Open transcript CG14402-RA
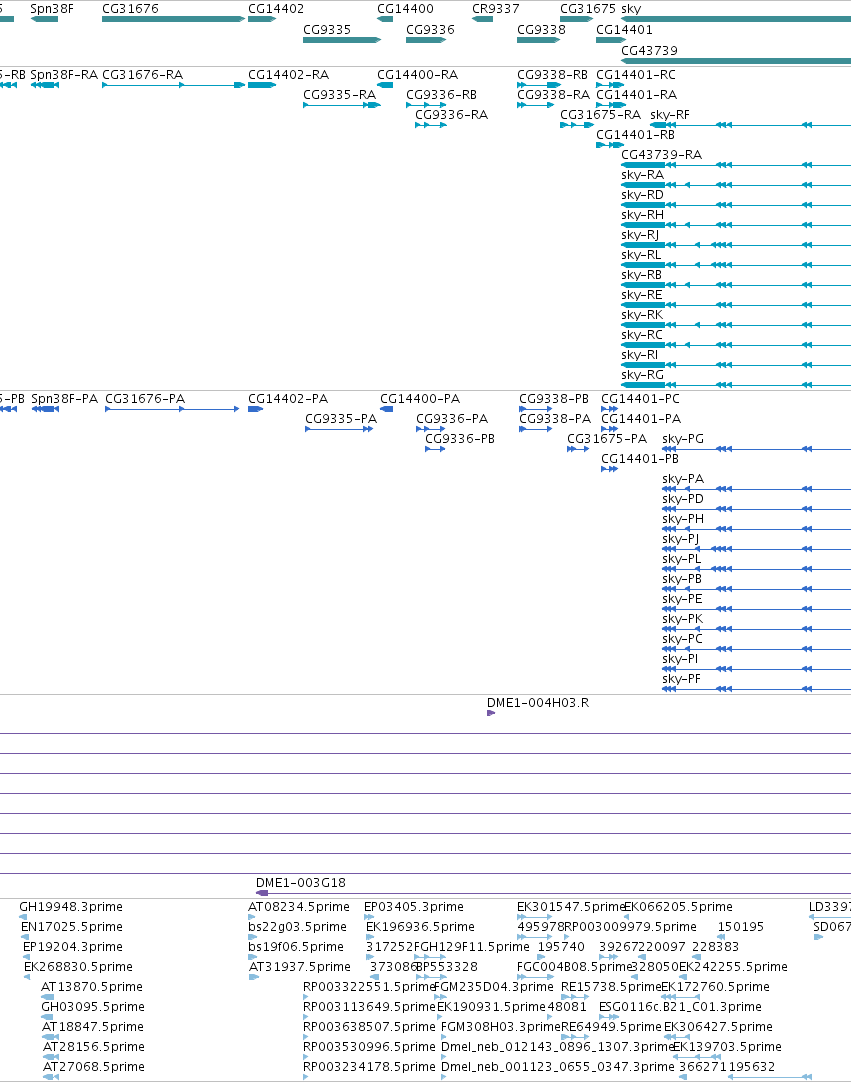 pyautogui.click(x=288, y=75)
